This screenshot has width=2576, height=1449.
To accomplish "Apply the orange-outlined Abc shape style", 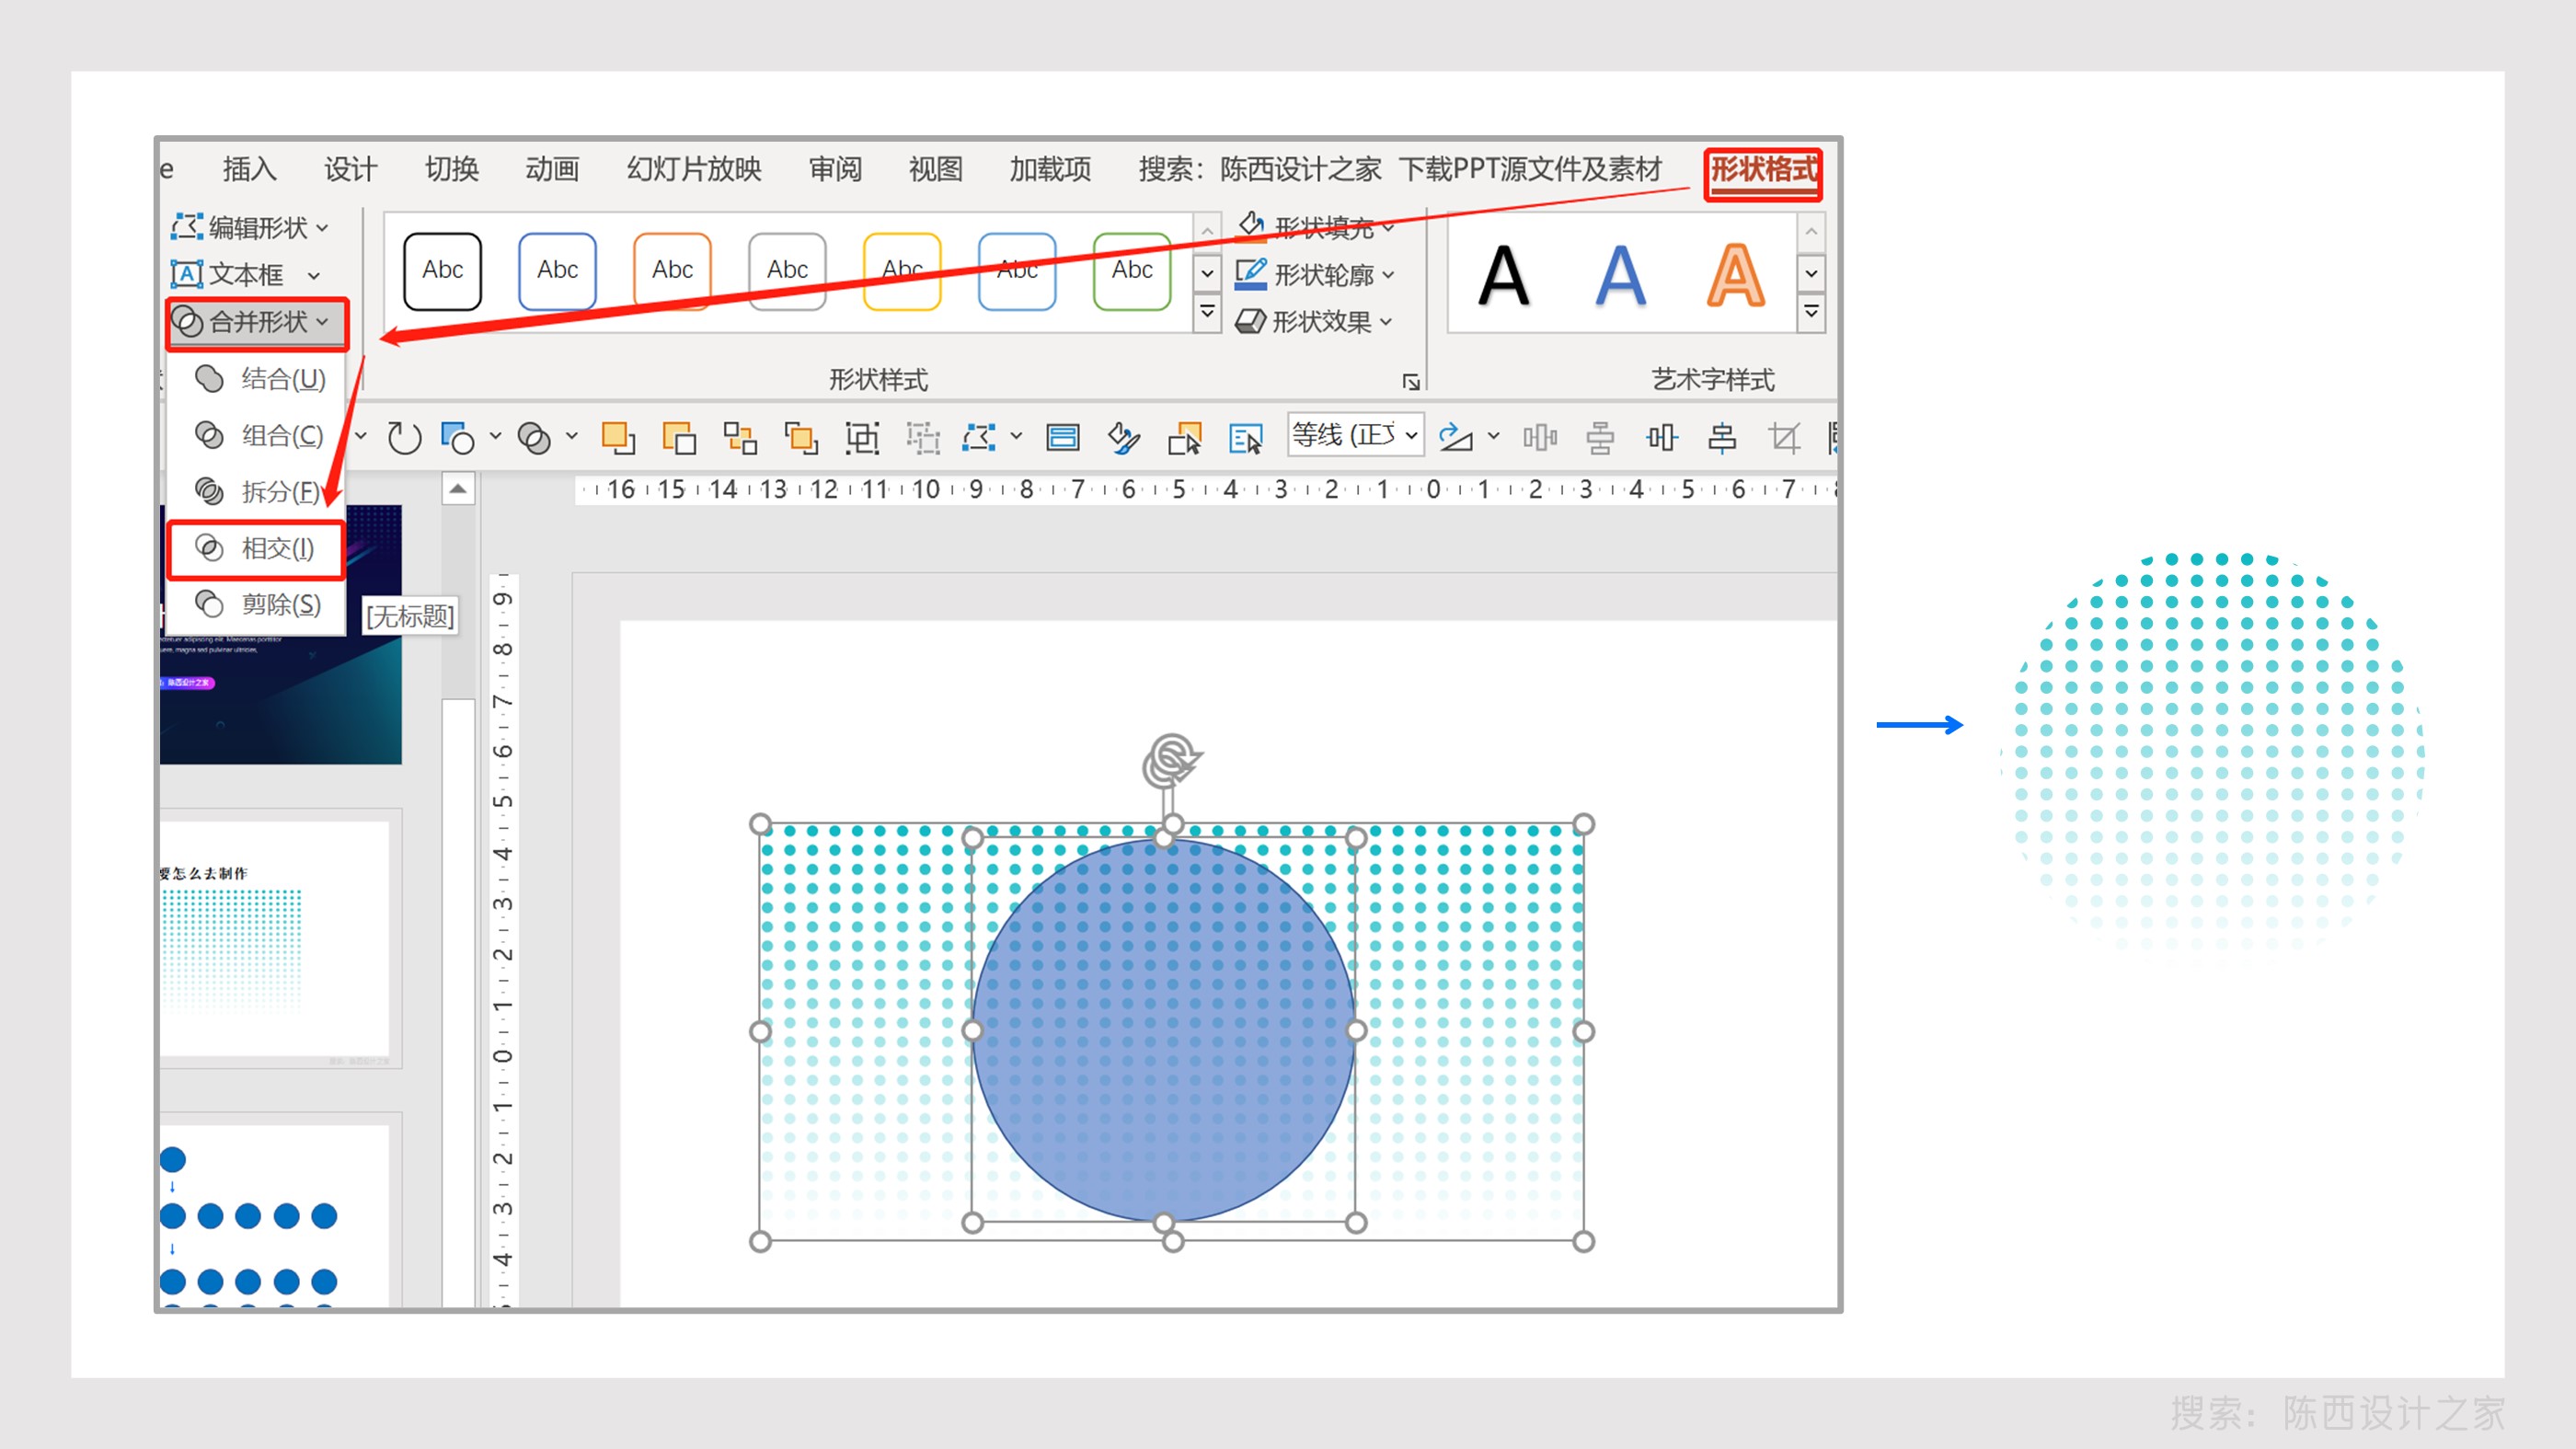I will [672, 271].
